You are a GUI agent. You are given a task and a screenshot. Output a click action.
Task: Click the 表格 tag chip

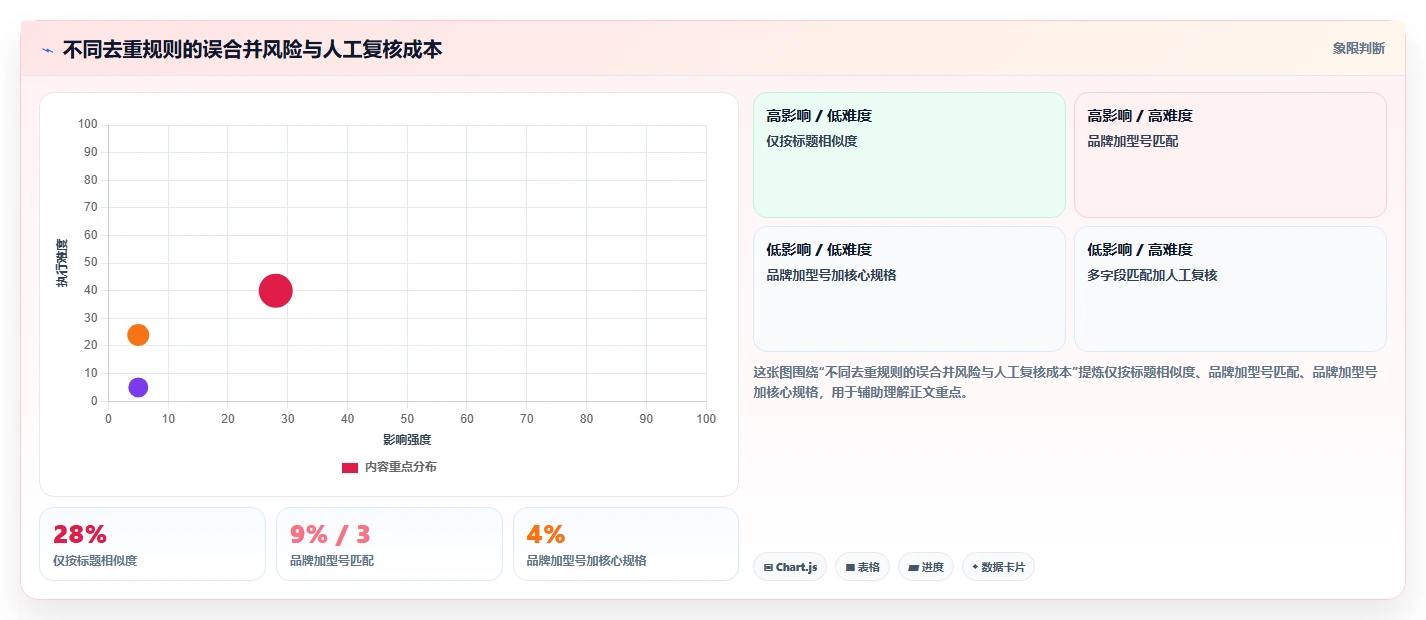pyautogui.click(x=862, y=567)
